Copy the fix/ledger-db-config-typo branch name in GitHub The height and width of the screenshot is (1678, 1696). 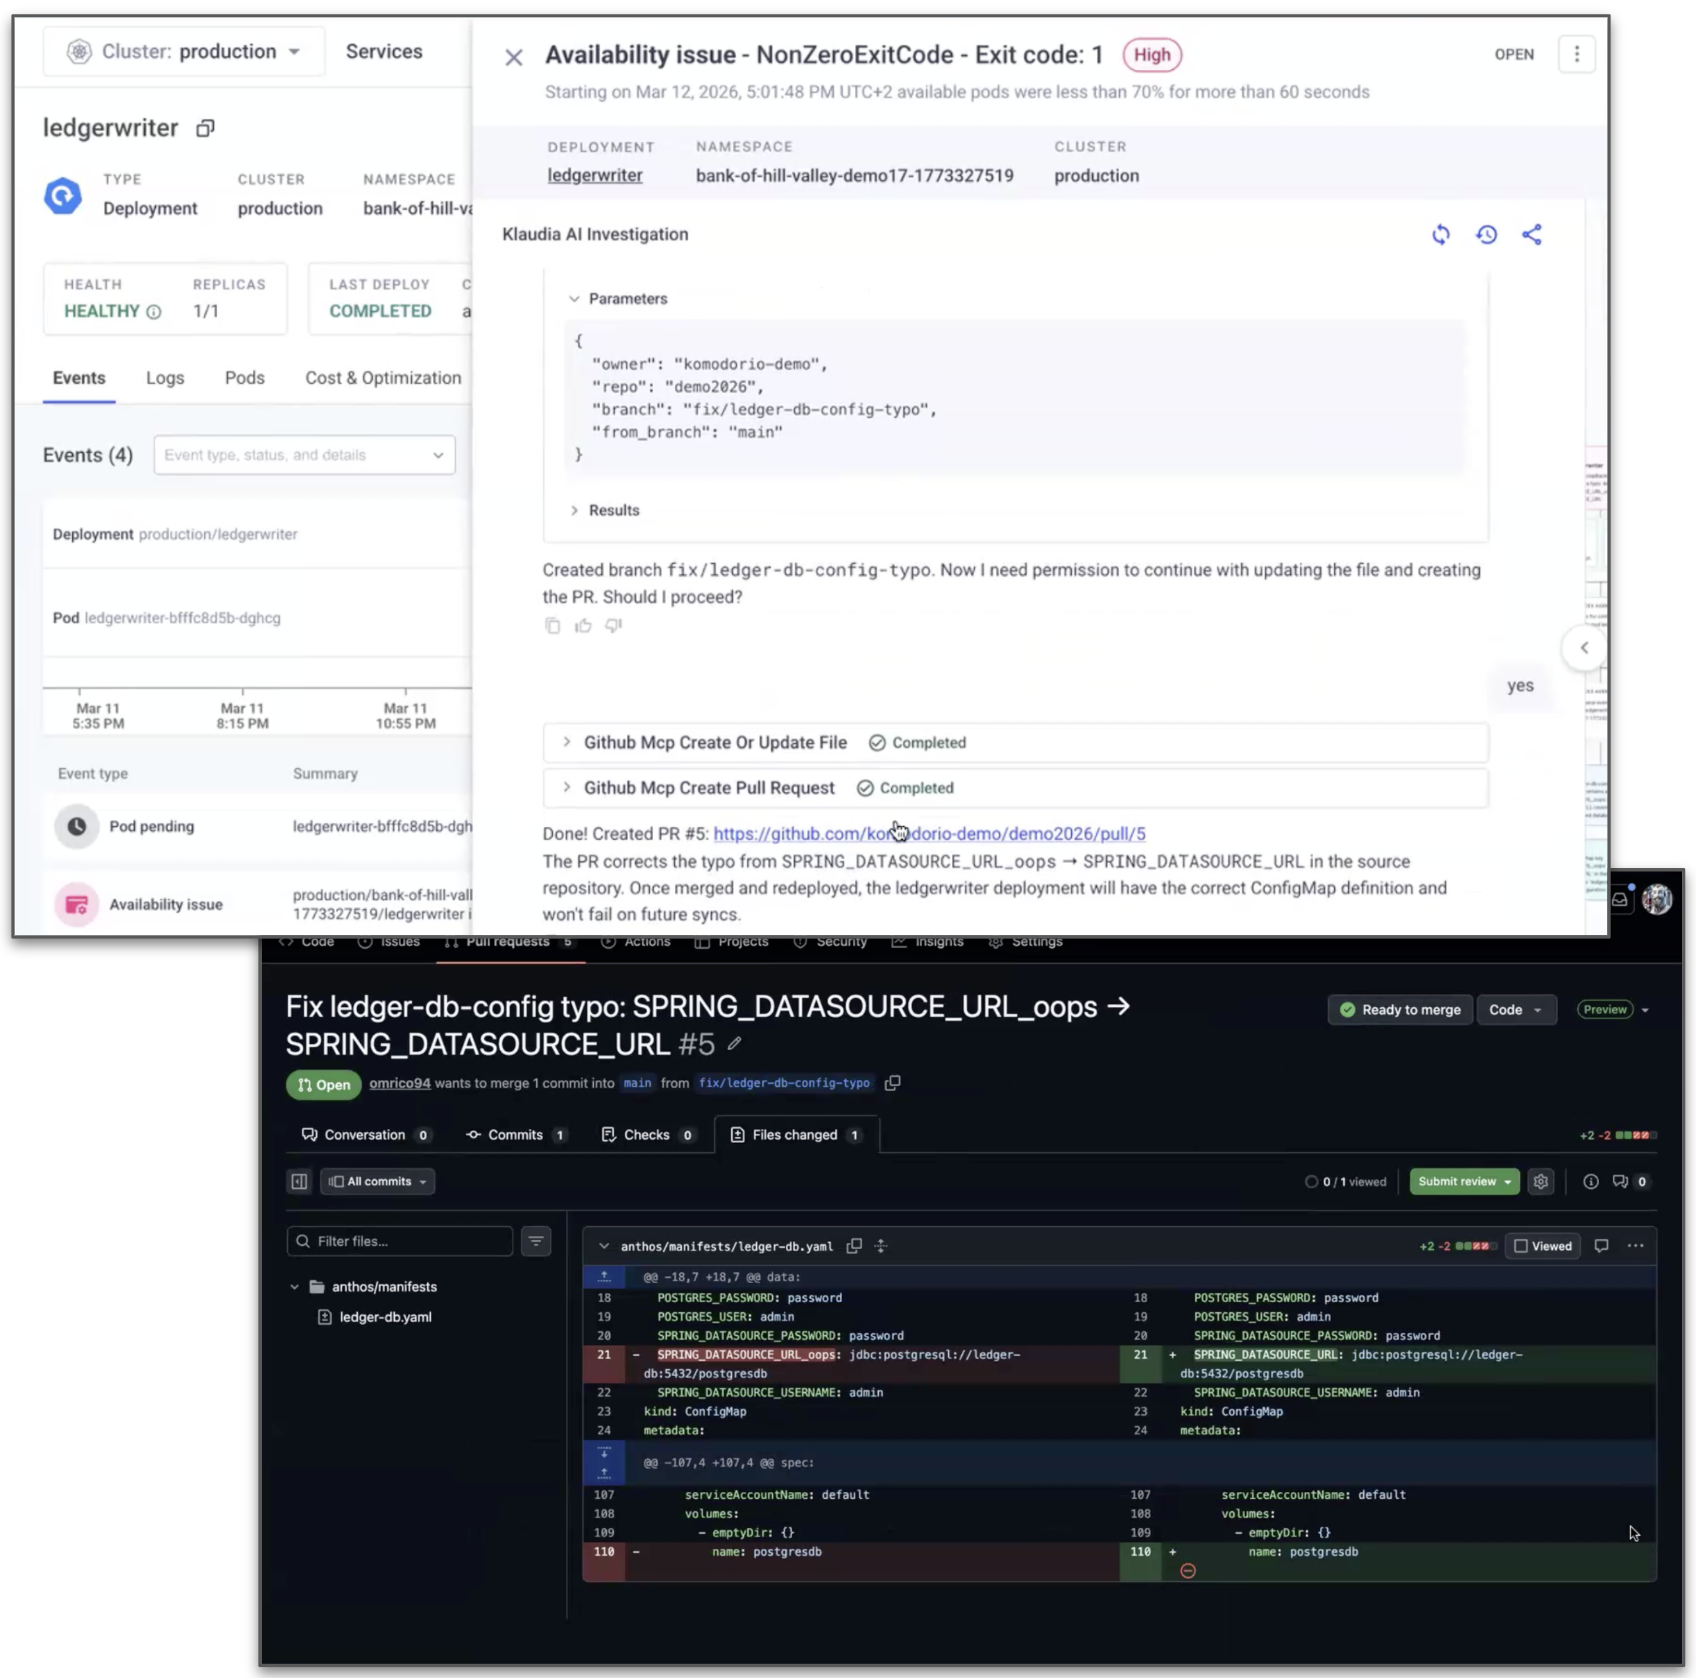point(893,1083)
